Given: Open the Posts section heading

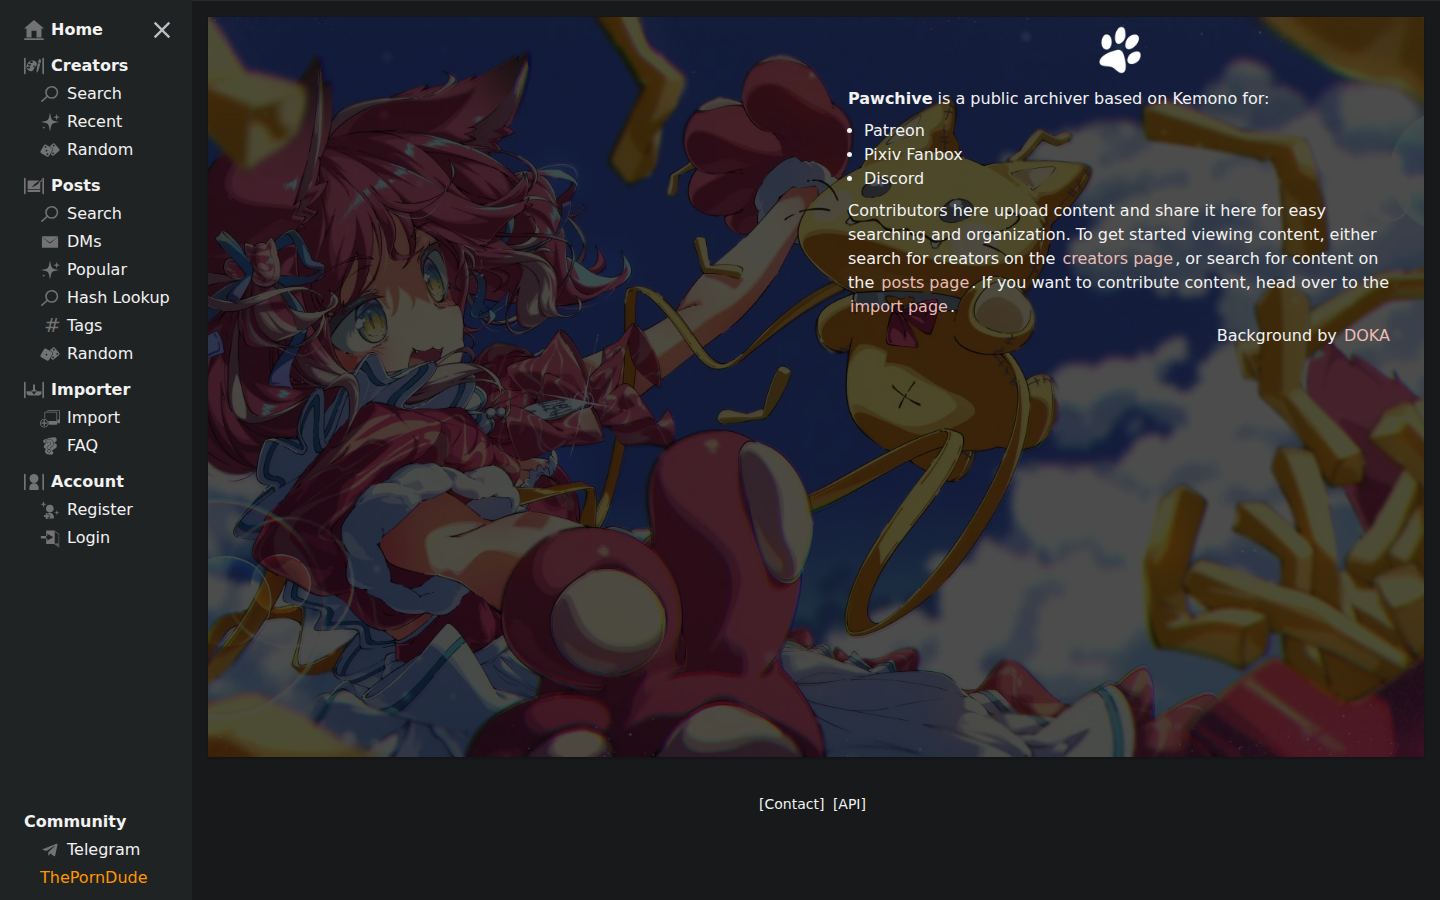Looking at the screenshot, I should point(75,186).
